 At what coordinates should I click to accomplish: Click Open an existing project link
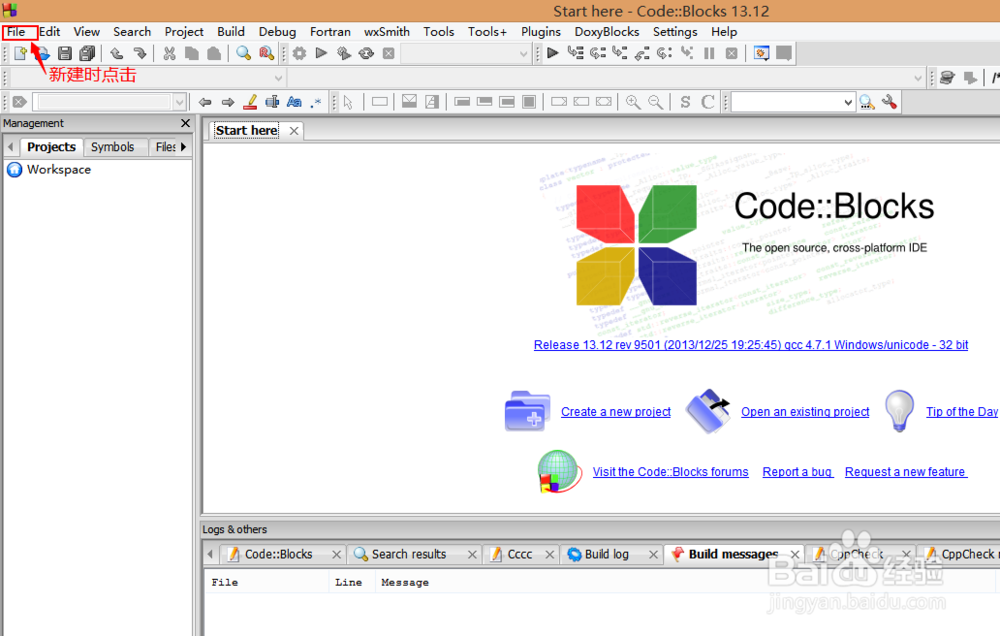pyautogui.click(x=805, y=412)
